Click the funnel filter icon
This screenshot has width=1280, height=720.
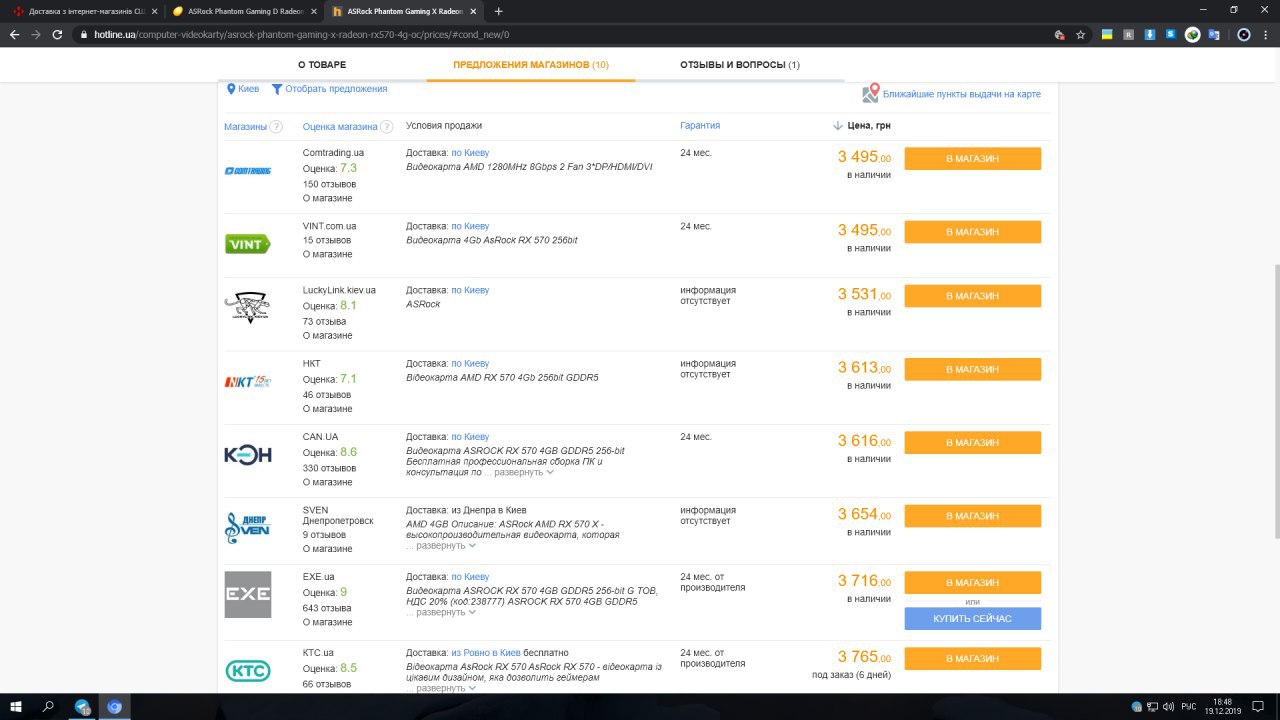277,89
